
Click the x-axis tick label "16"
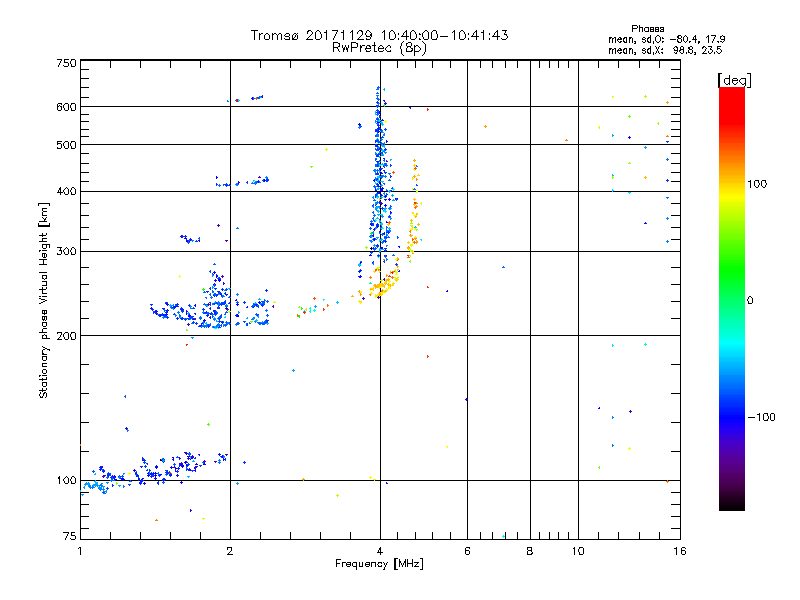tap(680, 551)
